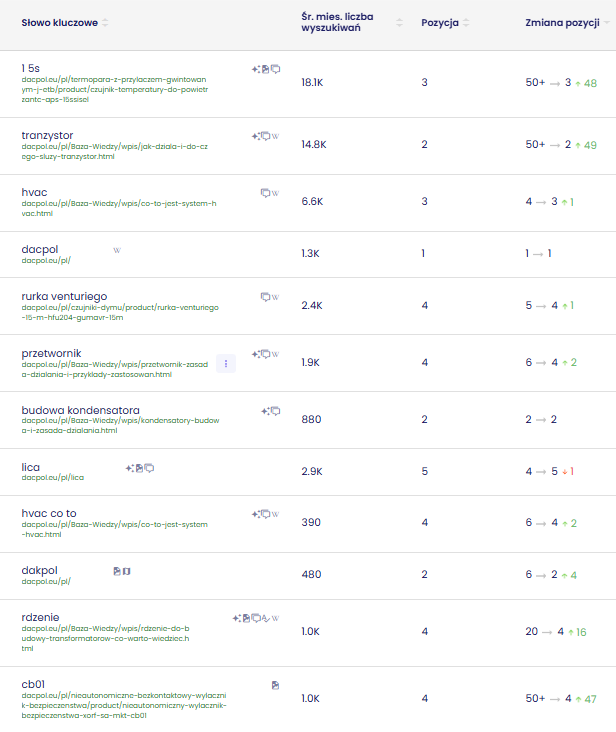Viewport: 616px width, 732px height.
Task: Click the sparkle icon in rdzenie row
Action: 236,618
